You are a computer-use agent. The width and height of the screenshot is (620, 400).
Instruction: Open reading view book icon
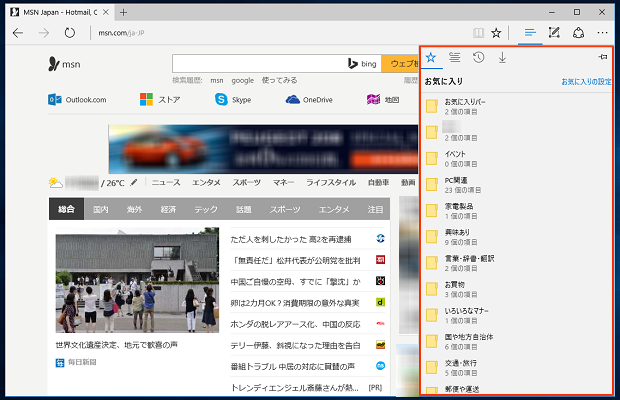coord(478,33)
